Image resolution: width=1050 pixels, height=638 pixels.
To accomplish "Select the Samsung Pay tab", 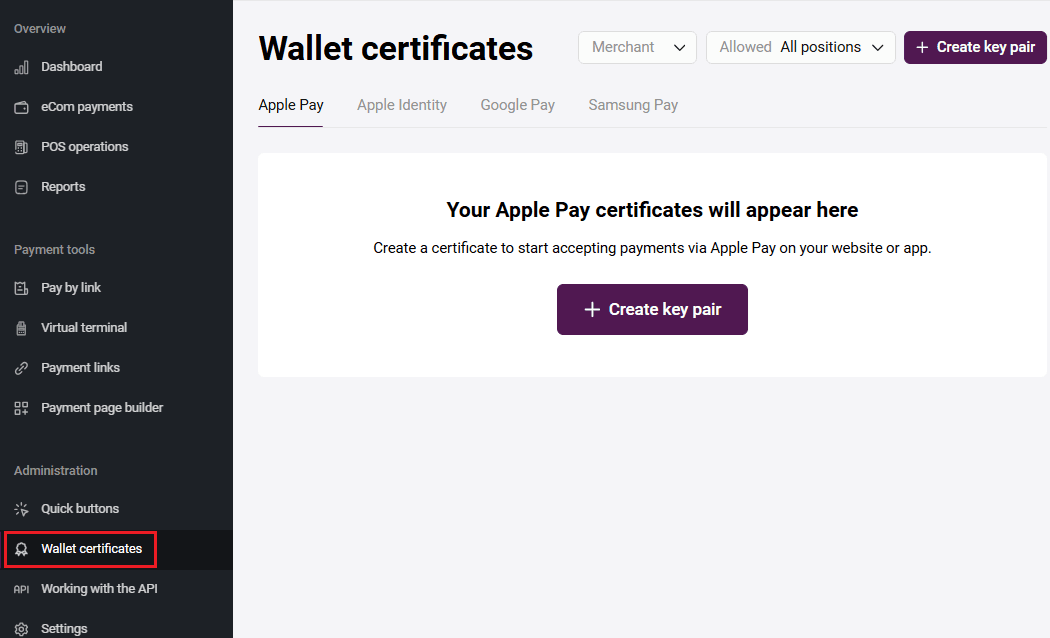I will 633,104.
